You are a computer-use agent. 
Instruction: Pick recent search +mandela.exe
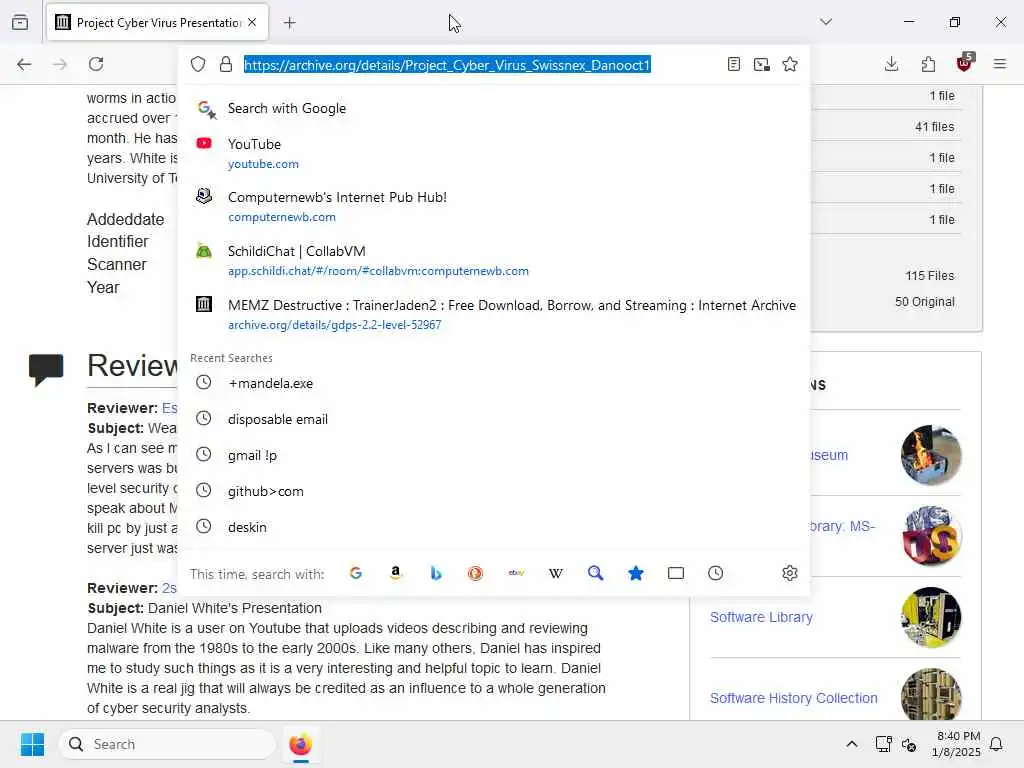[494, 383]
